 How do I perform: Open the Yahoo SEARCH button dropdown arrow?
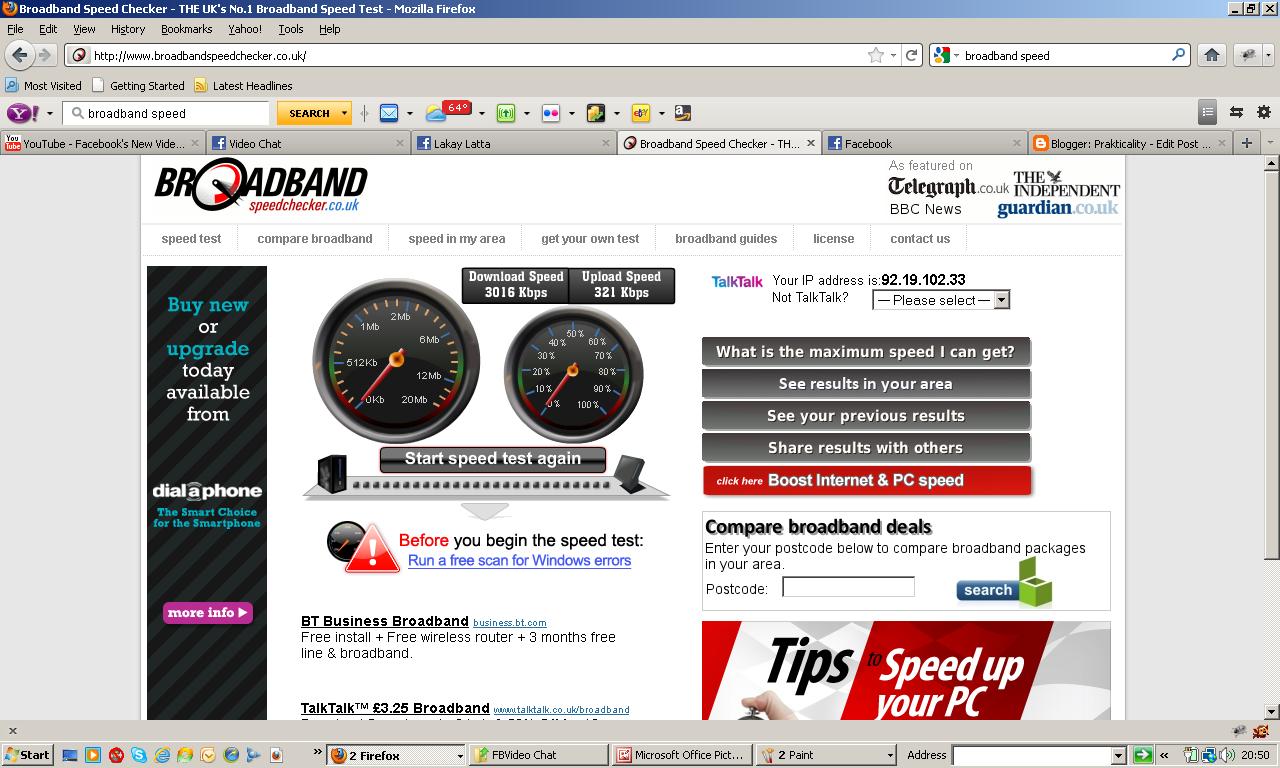pyautogui.click(x=344, y=113)
